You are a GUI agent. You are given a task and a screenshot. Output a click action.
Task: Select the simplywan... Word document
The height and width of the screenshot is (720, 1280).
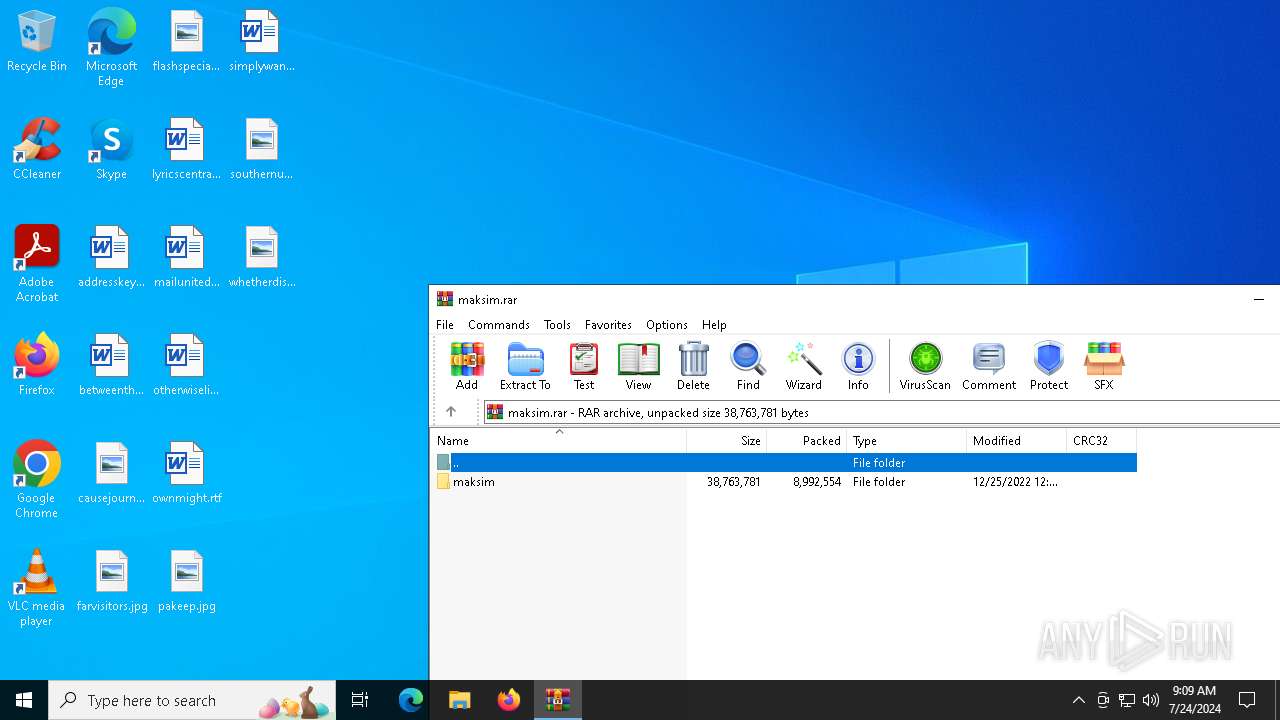tap(261, 41)
